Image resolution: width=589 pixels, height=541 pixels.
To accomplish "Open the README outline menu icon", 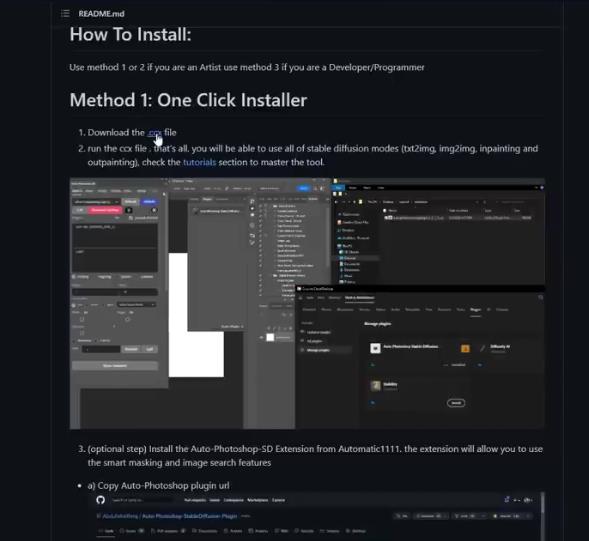I will 65,14.
